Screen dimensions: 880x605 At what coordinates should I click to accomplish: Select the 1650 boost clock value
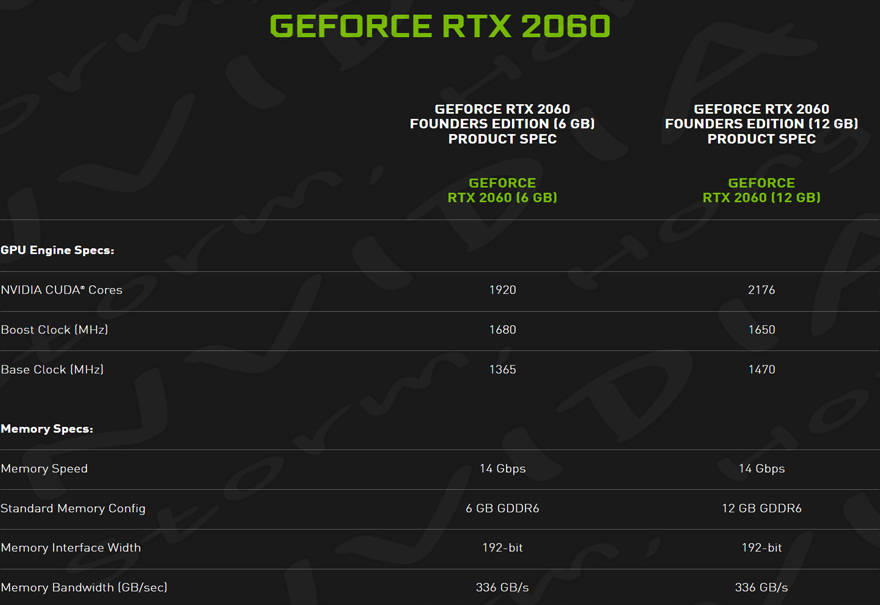click(762, 330)
